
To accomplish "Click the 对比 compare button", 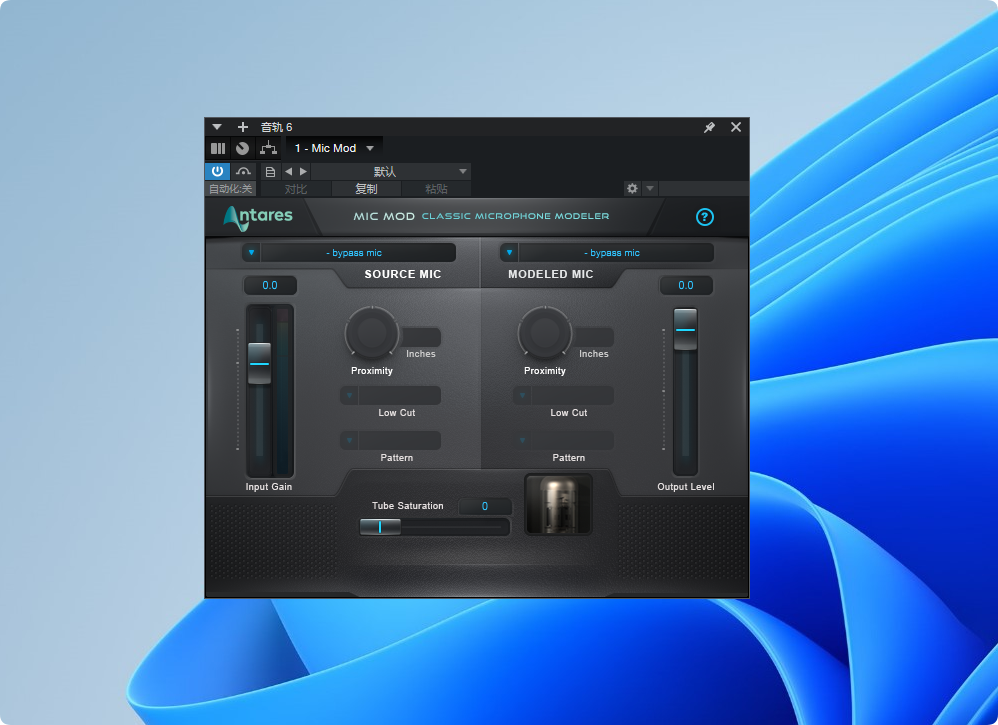I will pyautogui.click(x=296, y=189).
